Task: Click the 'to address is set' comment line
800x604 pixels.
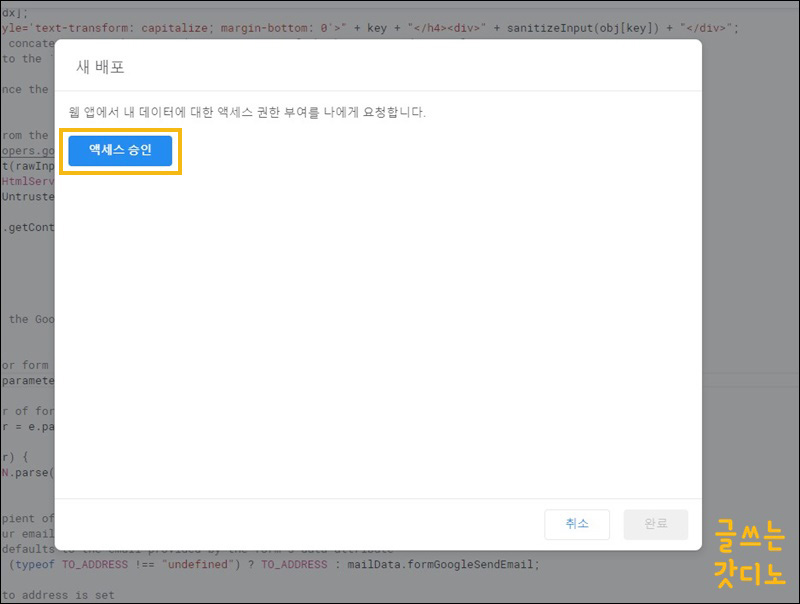Action: (x=58, y=595)
